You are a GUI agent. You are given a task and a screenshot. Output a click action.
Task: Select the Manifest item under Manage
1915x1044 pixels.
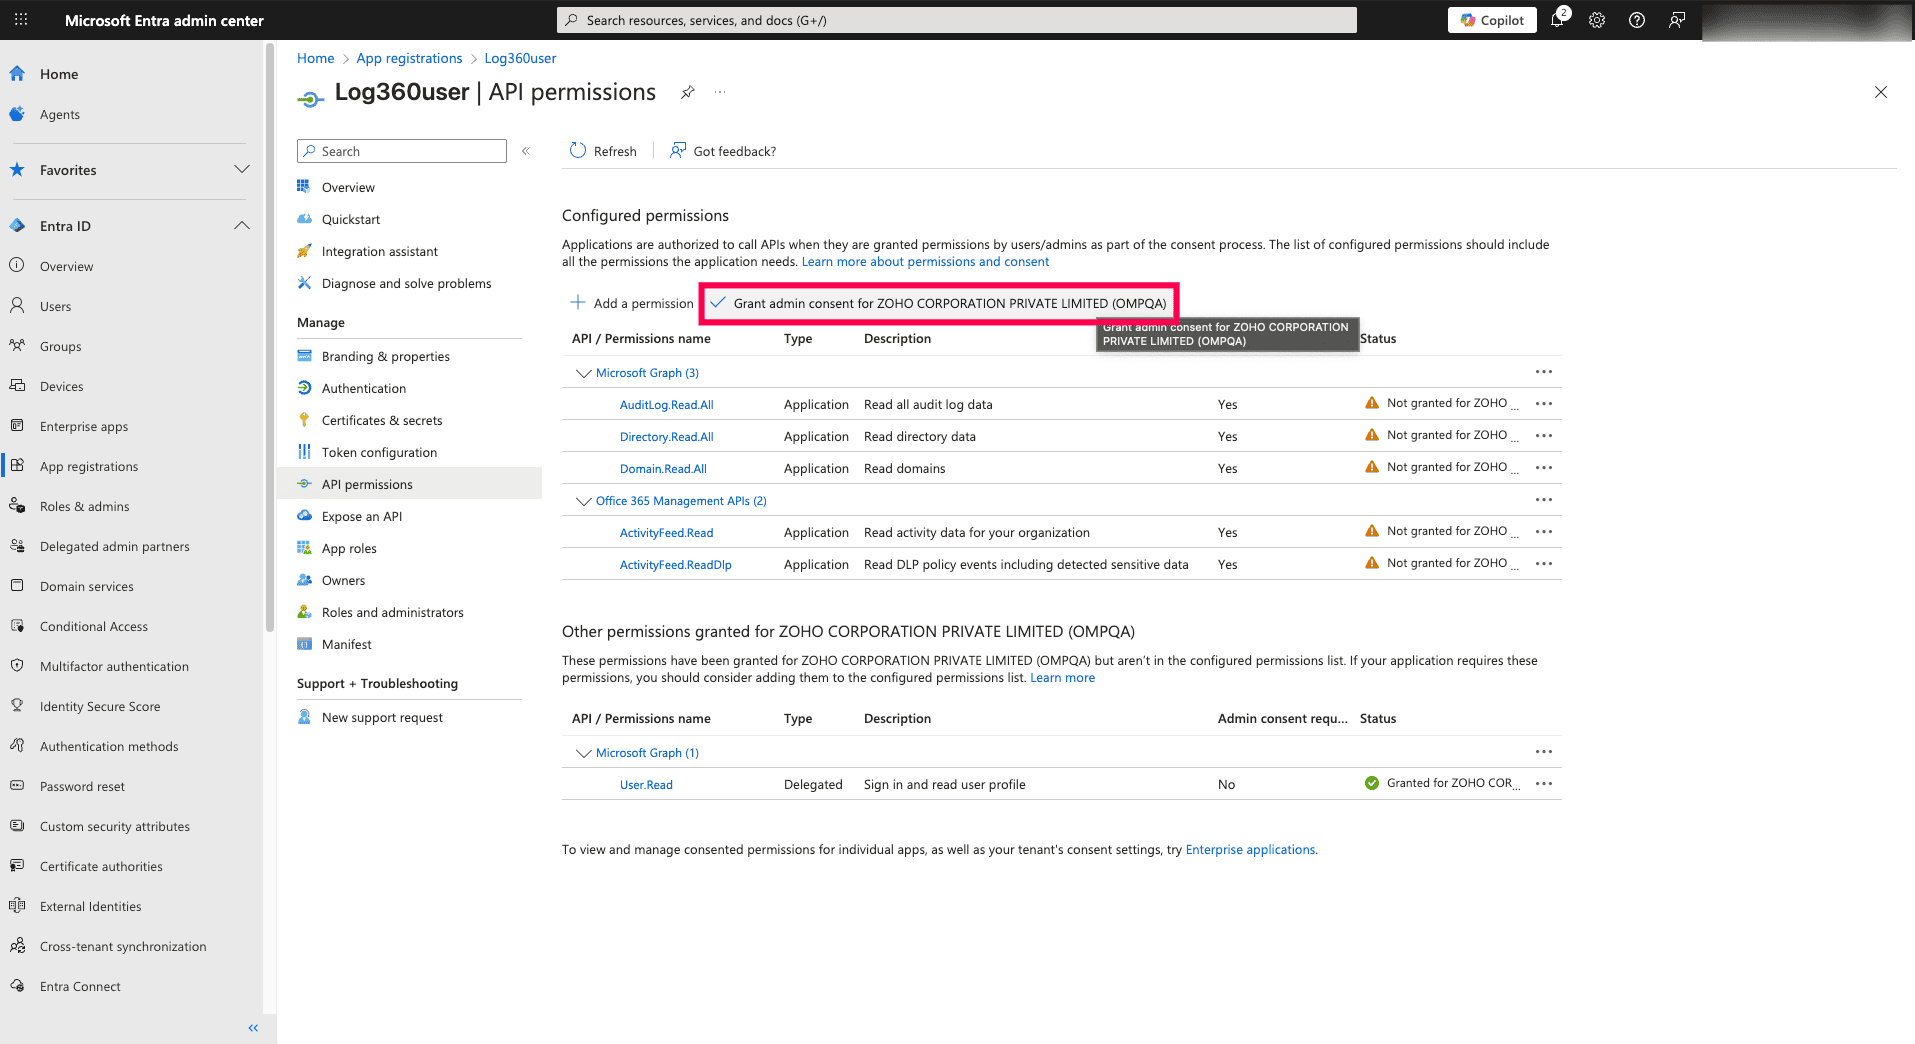click(x=347, y=644)
